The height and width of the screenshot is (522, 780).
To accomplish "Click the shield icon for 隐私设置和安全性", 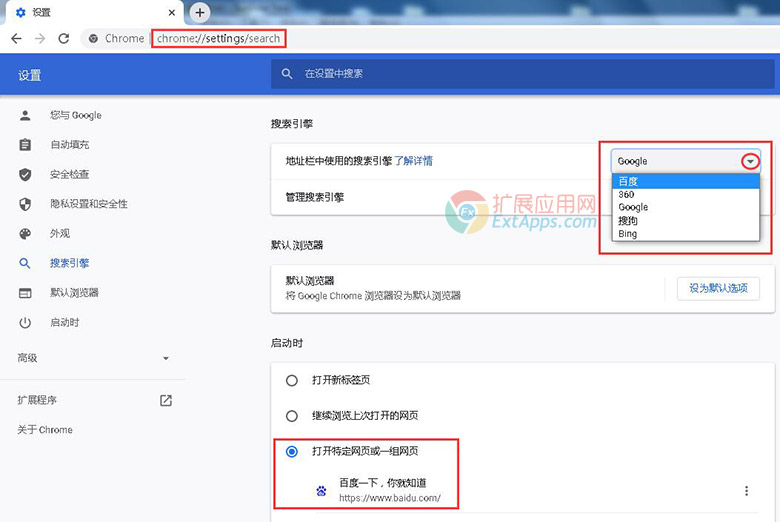I will [x=25, y=204].
